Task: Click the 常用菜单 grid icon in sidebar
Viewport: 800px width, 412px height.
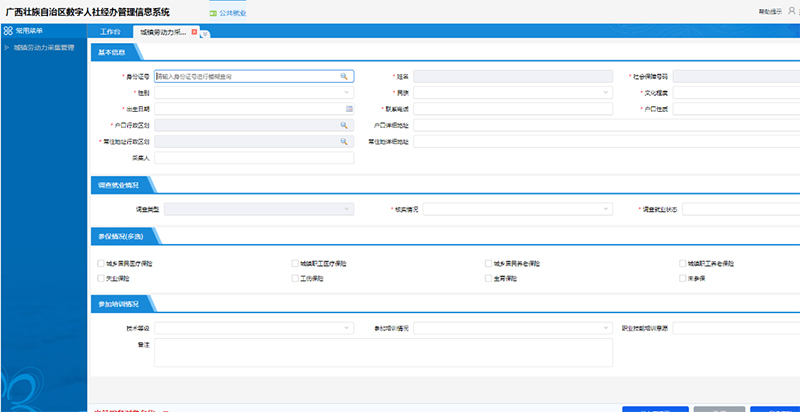Action: 8,31
